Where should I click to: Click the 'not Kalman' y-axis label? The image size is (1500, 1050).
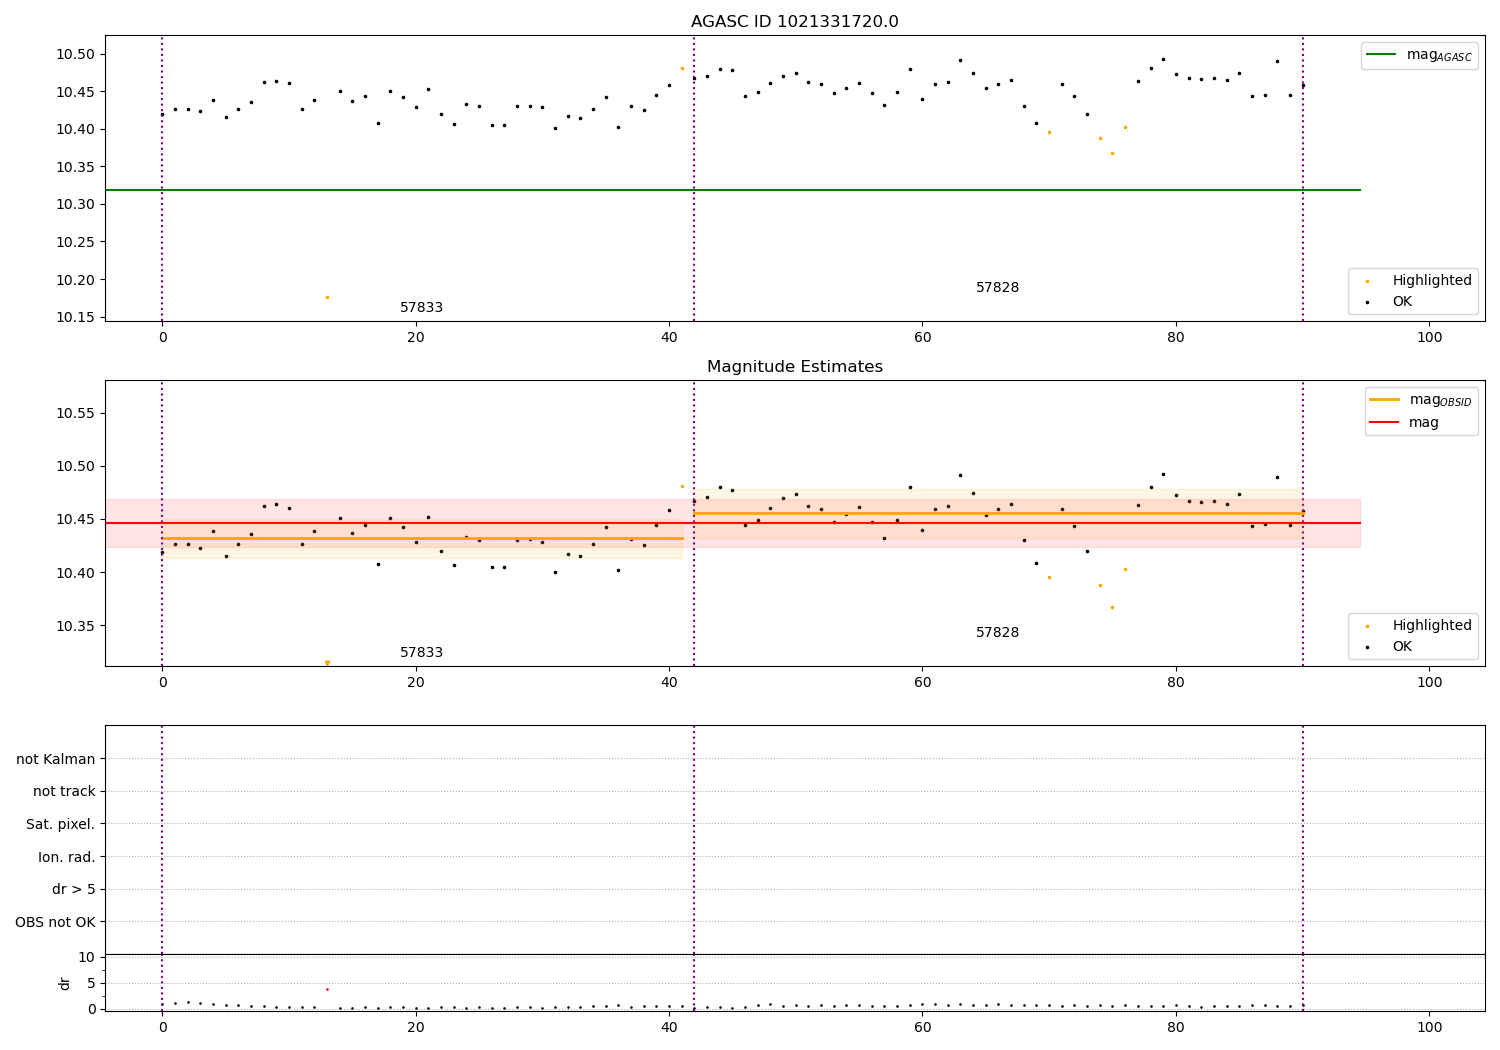tap(56, 759)
